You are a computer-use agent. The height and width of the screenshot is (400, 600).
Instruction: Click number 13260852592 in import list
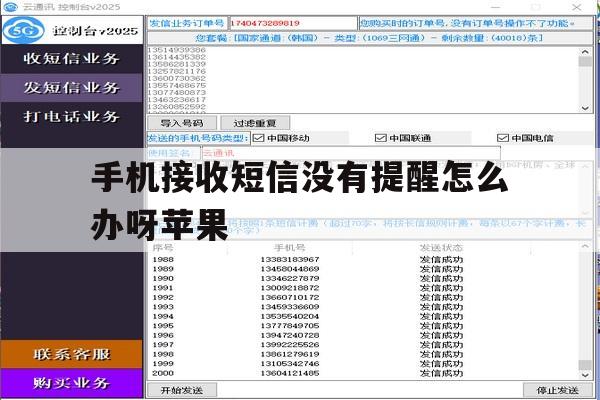(x=177, y=106)
